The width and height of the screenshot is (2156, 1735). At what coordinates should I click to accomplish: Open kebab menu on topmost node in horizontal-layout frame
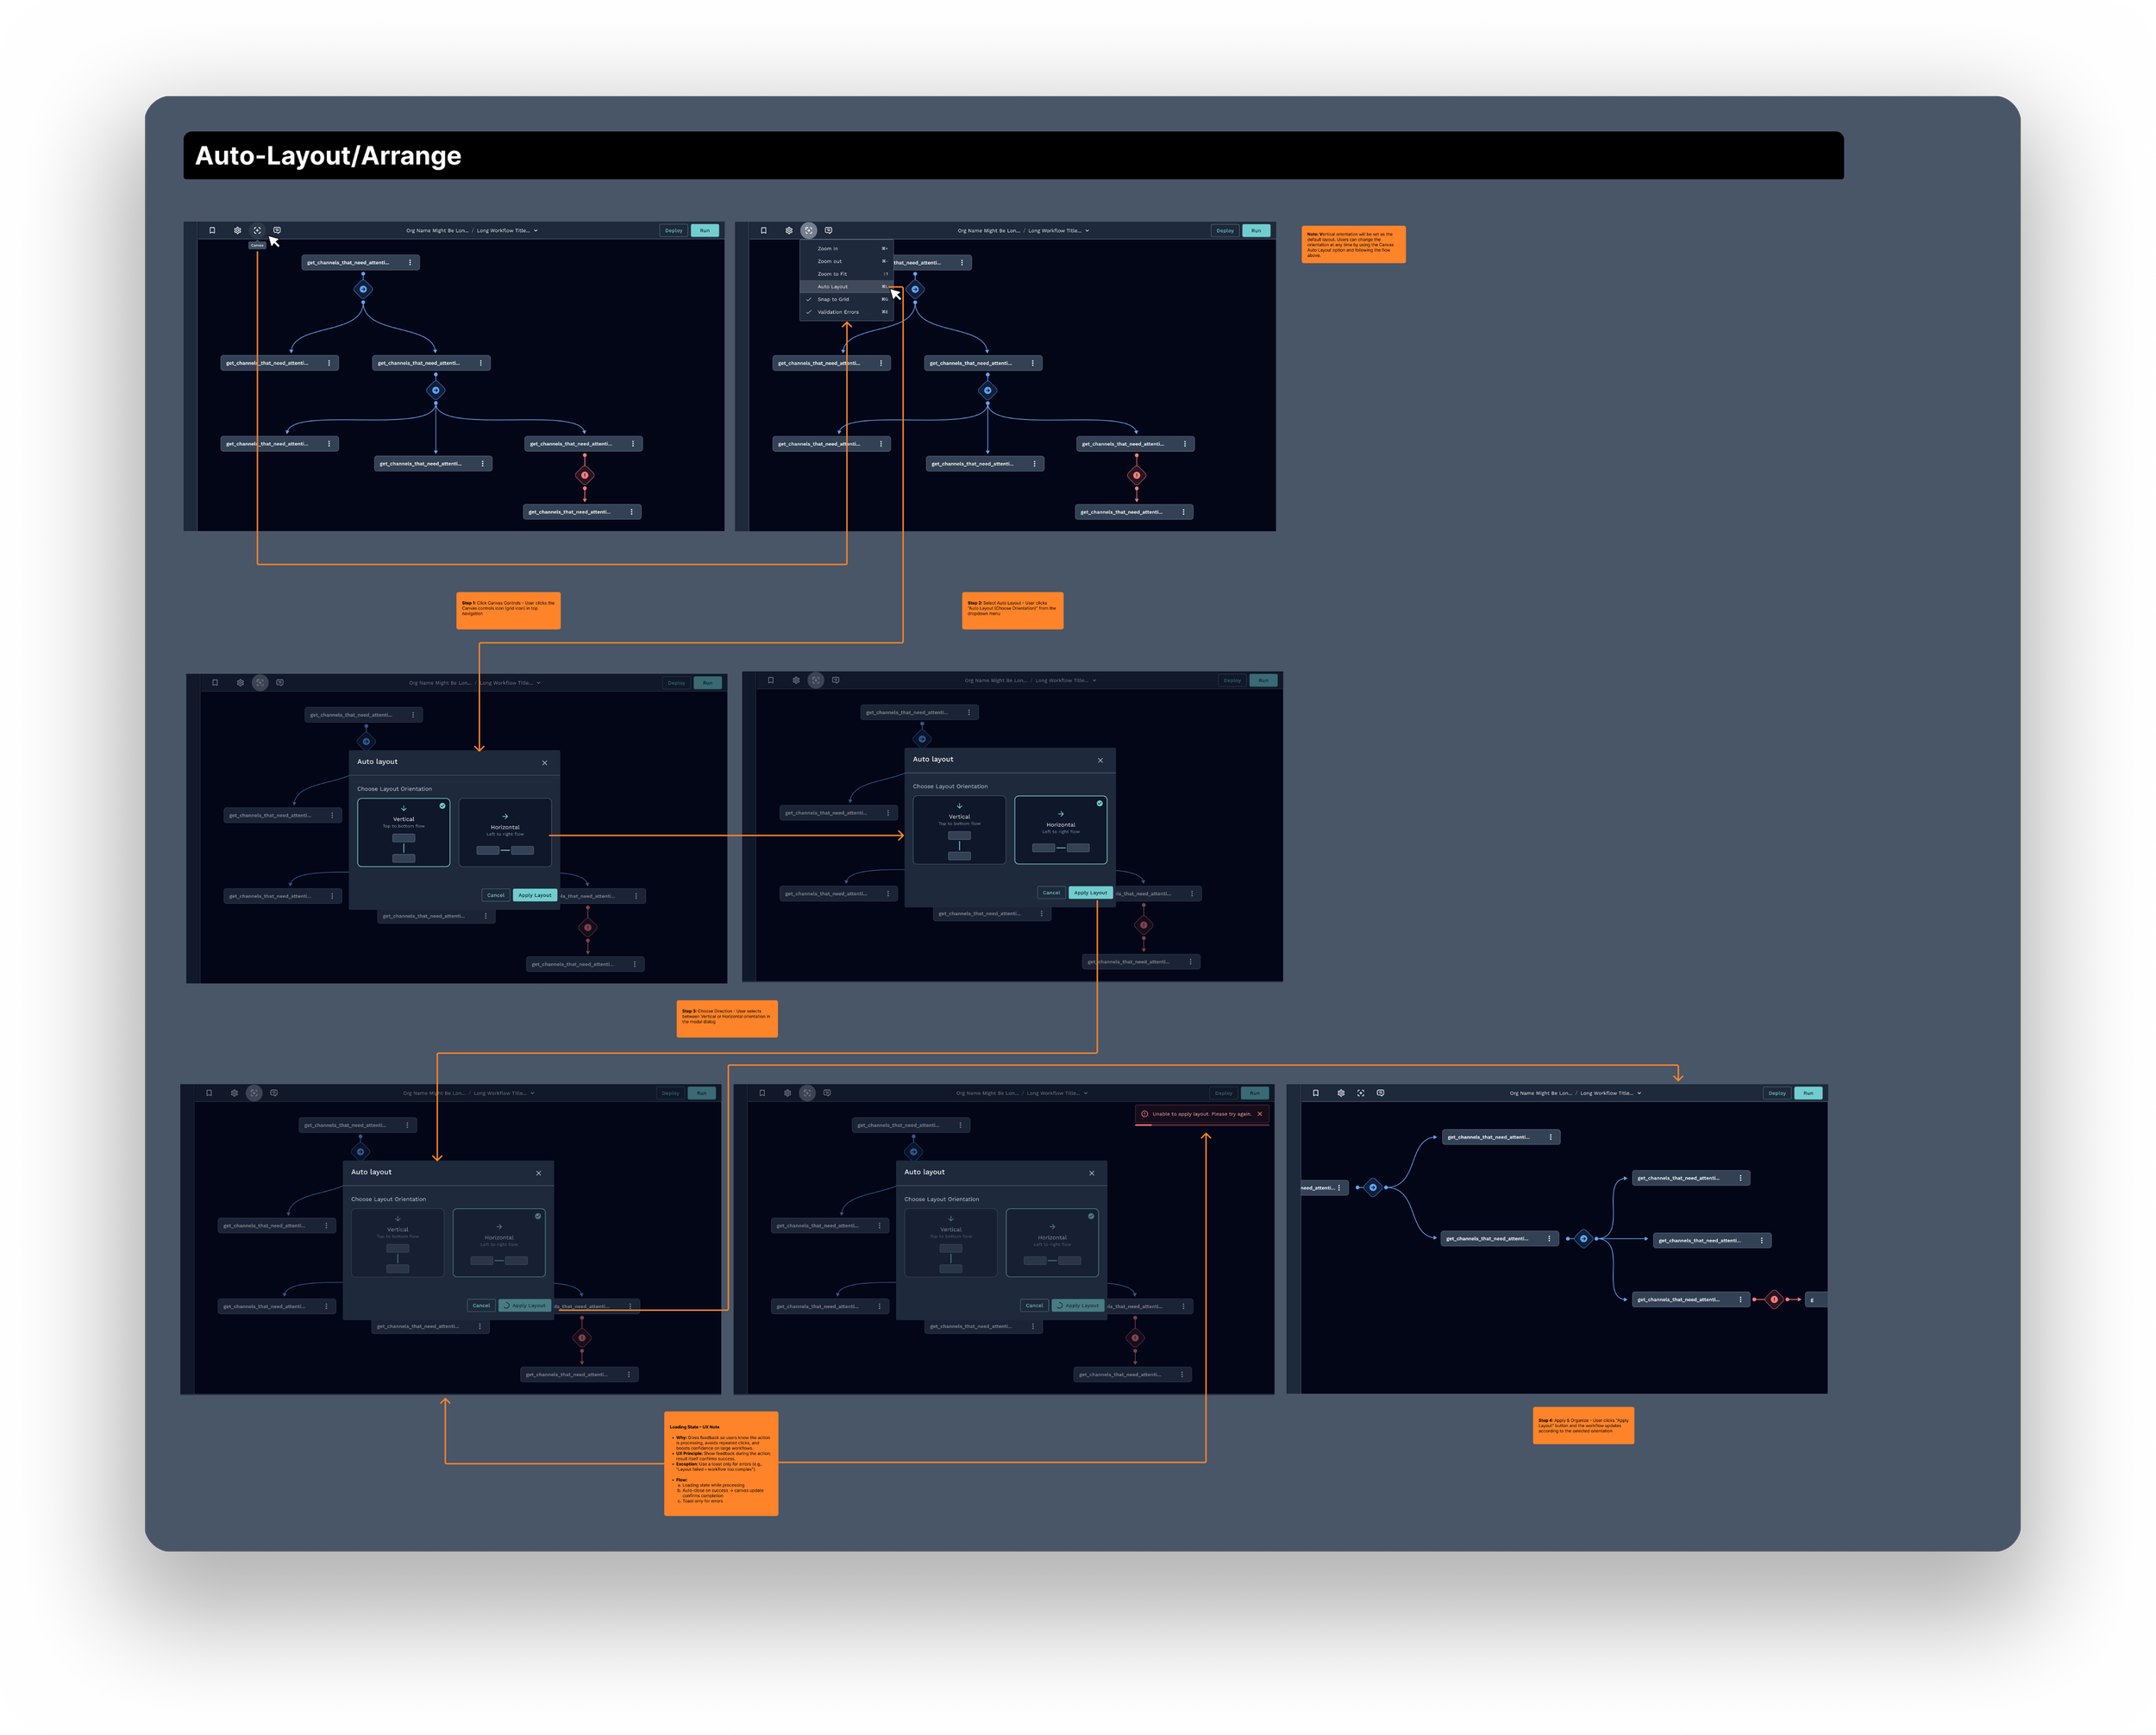click(x=1550, y=1137)
